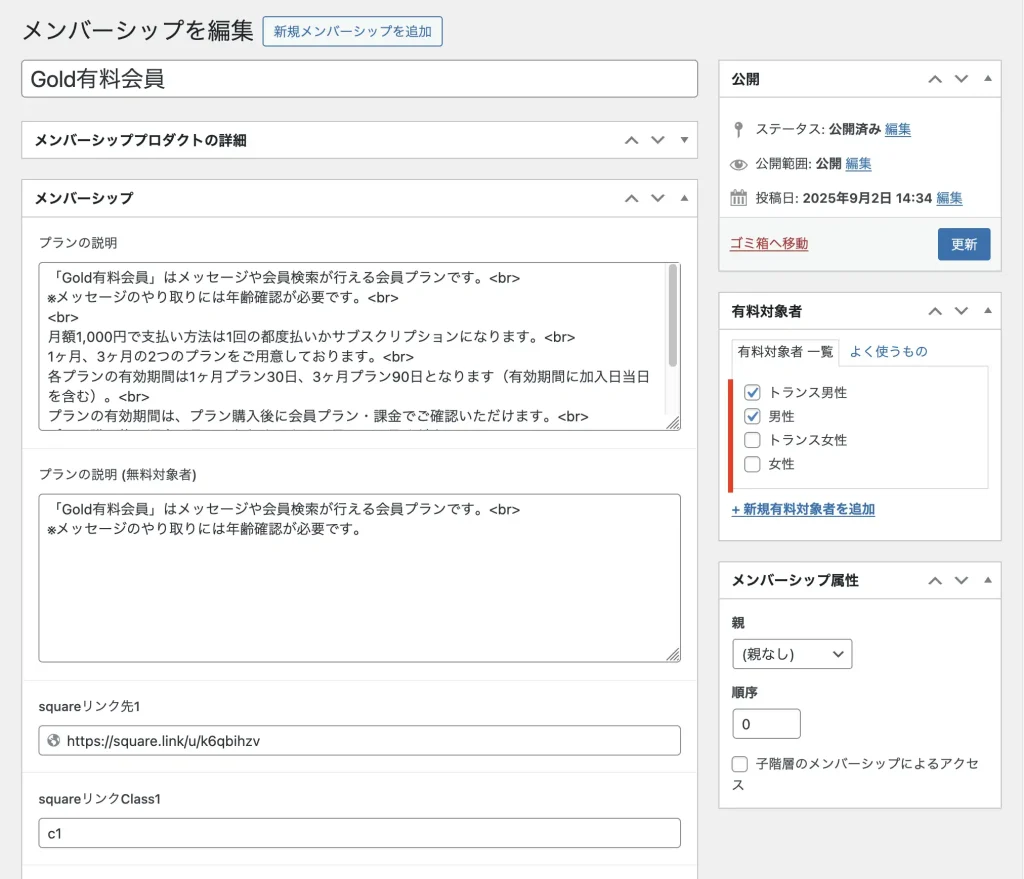Click the eye icon beside 公開範囲
1024x879 pixels.
click(x=739, y=164)
